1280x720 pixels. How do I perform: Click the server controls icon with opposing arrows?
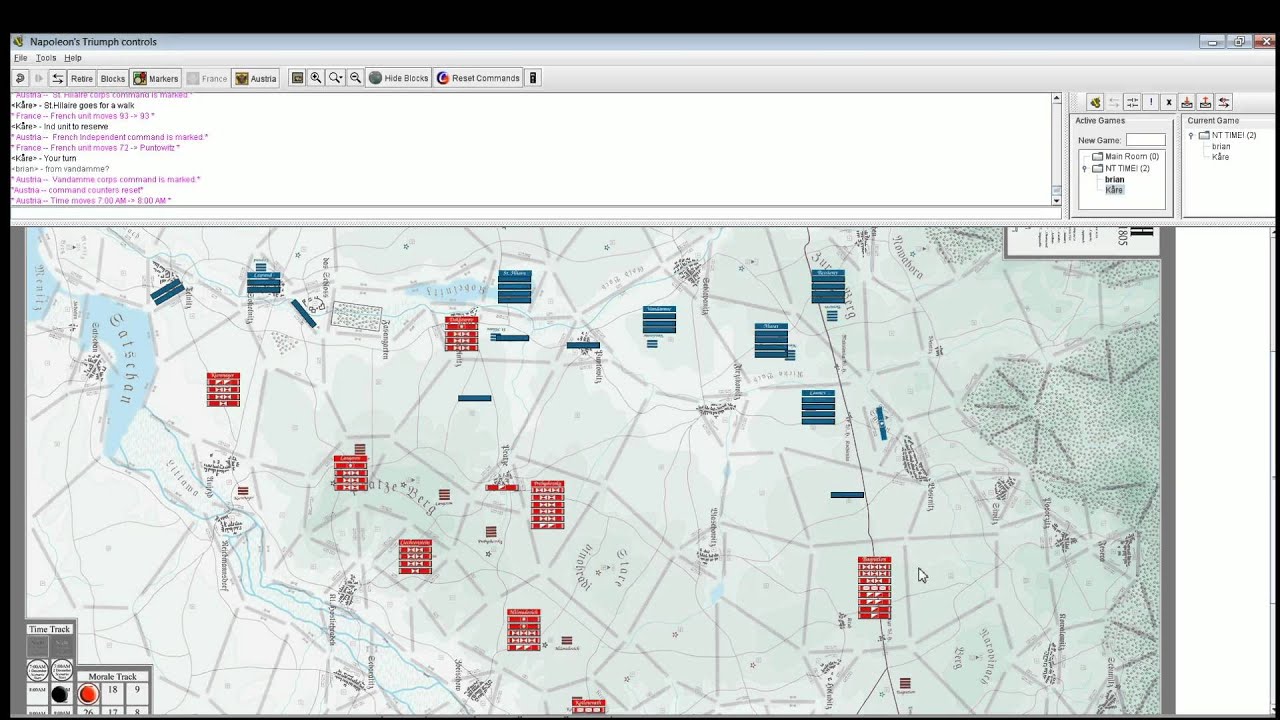coord(1132,102)
